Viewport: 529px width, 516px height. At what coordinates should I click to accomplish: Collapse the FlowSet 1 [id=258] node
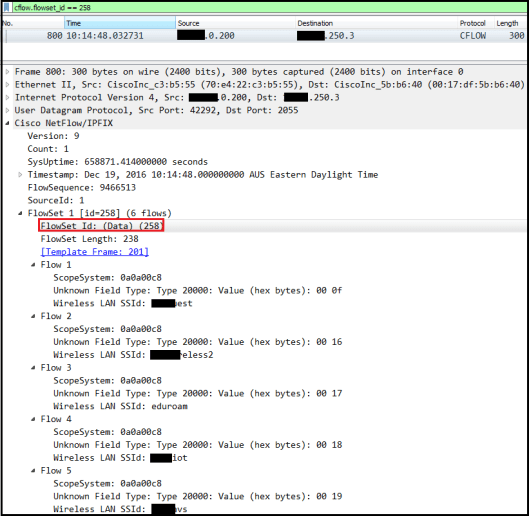pyautogui.click(x=20, y=213)
